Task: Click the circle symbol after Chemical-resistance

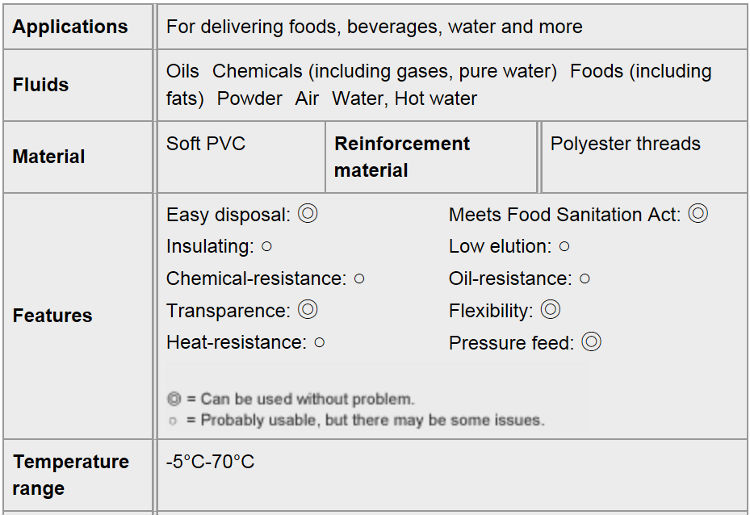Action: click(359, 279)
